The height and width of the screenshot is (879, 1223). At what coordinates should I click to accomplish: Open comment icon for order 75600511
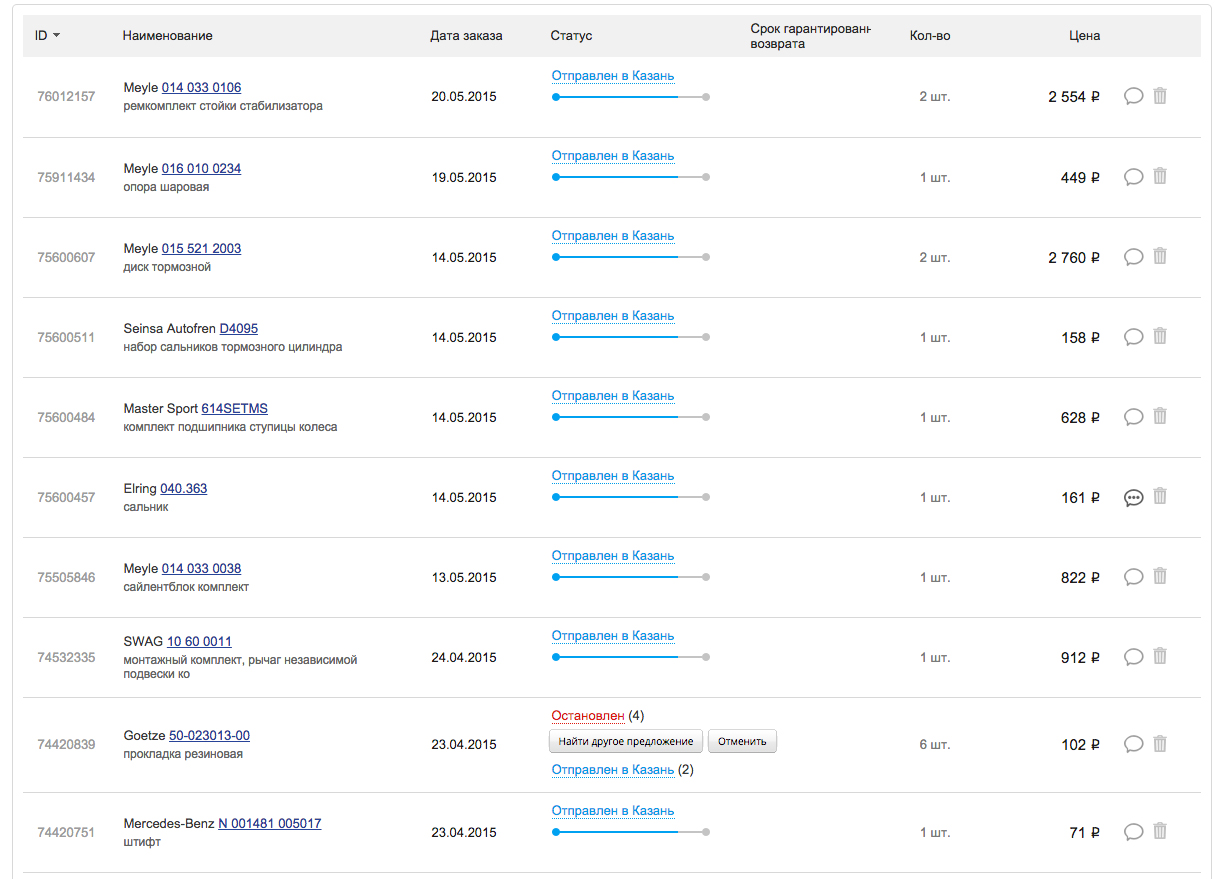coord(1133,337)
